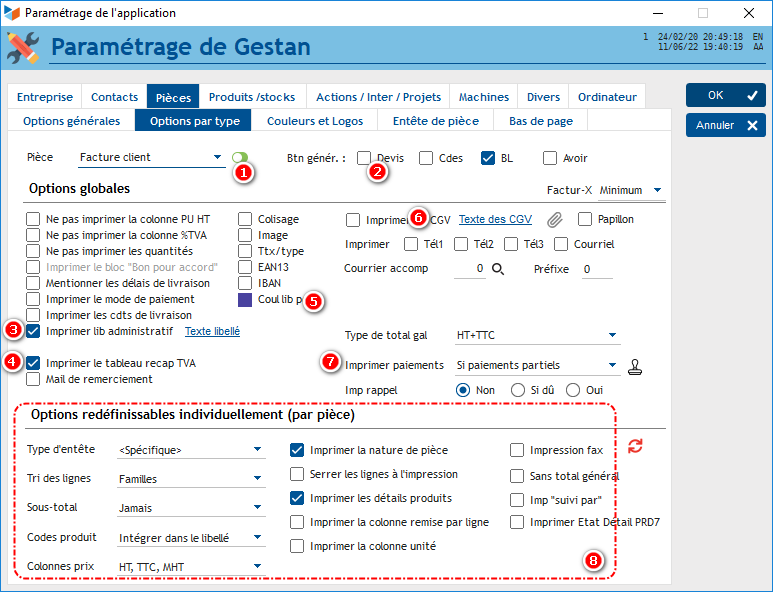Viewport: 773px width, 592px height.
Task: Click the paperclip attachment icon beside CGV
Action: (x=554, y=220)
